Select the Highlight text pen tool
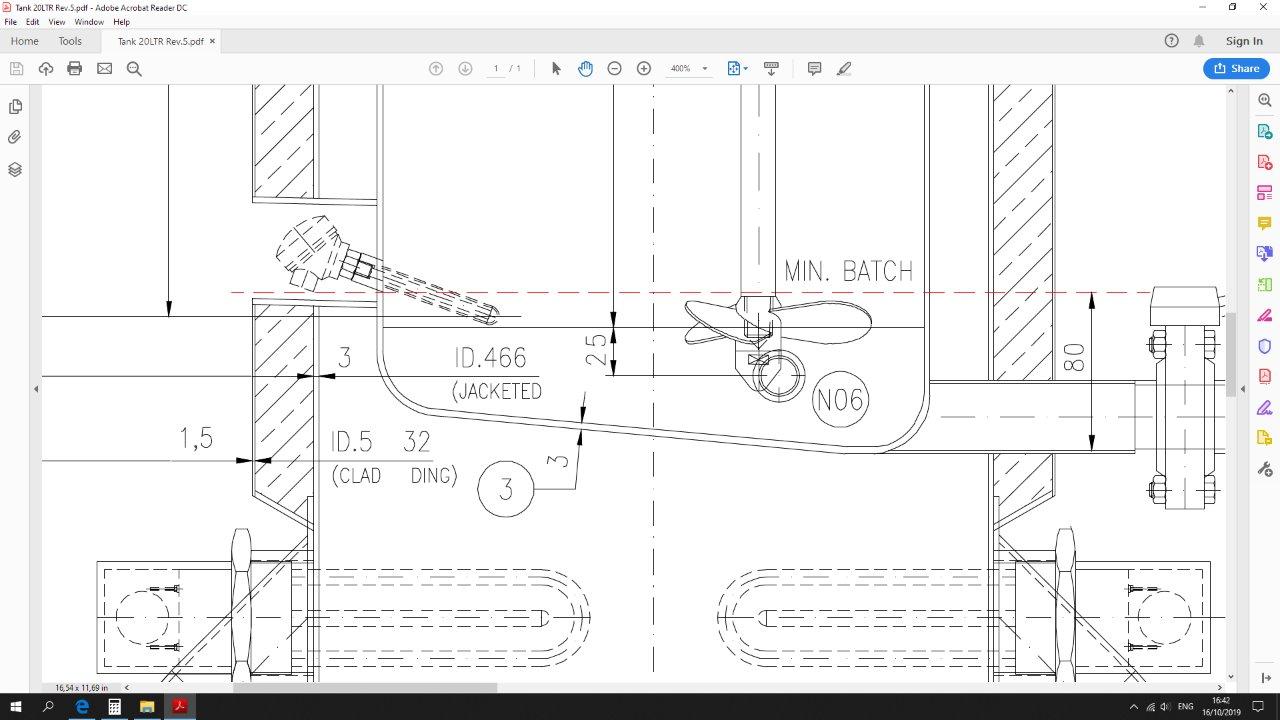This screenshot has width=1280, height=720. pyautogui.click(x=844, y=69)
